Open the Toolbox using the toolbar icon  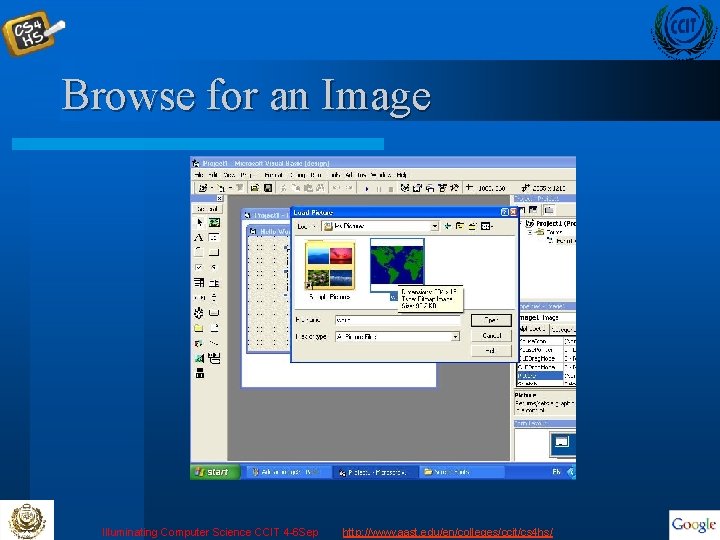(x=455, y=188)
